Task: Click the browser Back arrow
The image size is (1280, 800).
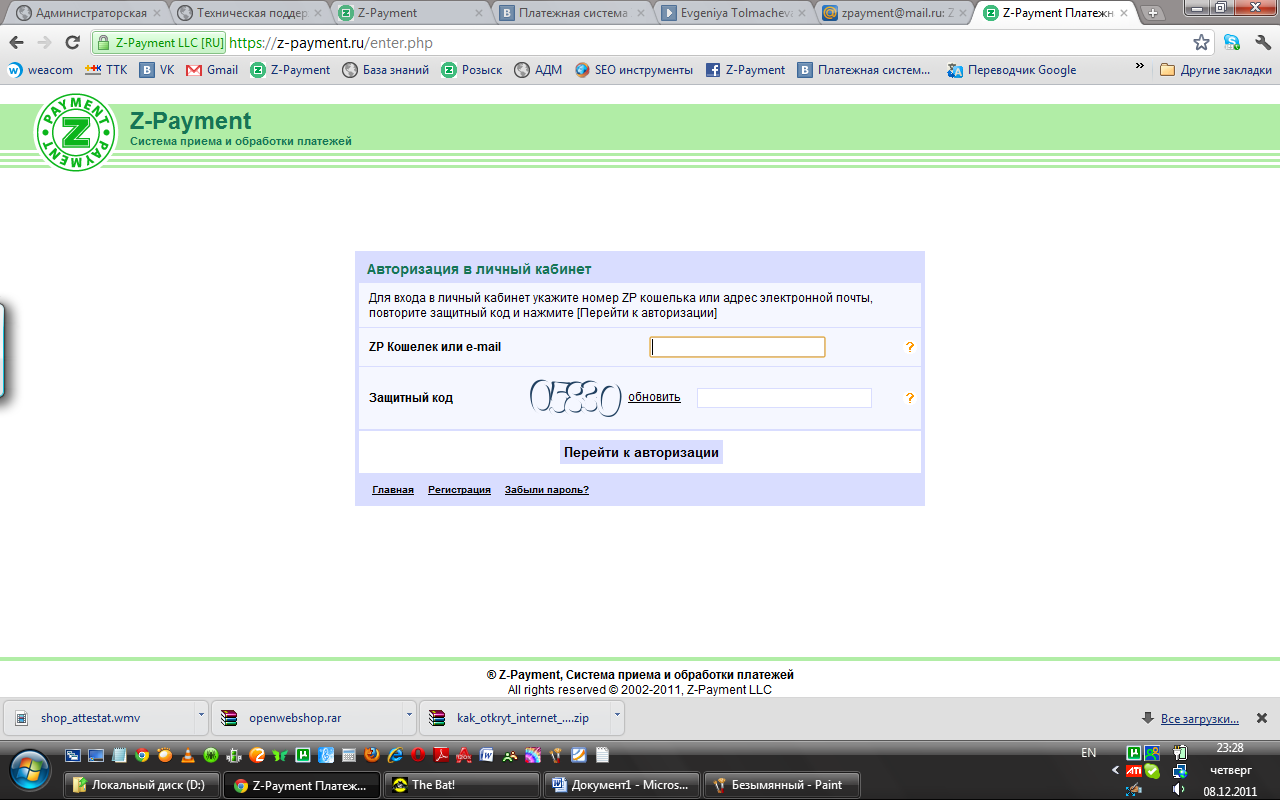Action: click(x=16, y=43)
